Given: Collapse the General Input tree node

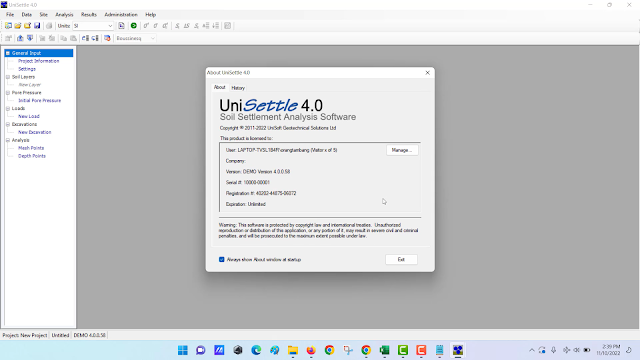Looking at the screenshot, I should tap(8, 53).
